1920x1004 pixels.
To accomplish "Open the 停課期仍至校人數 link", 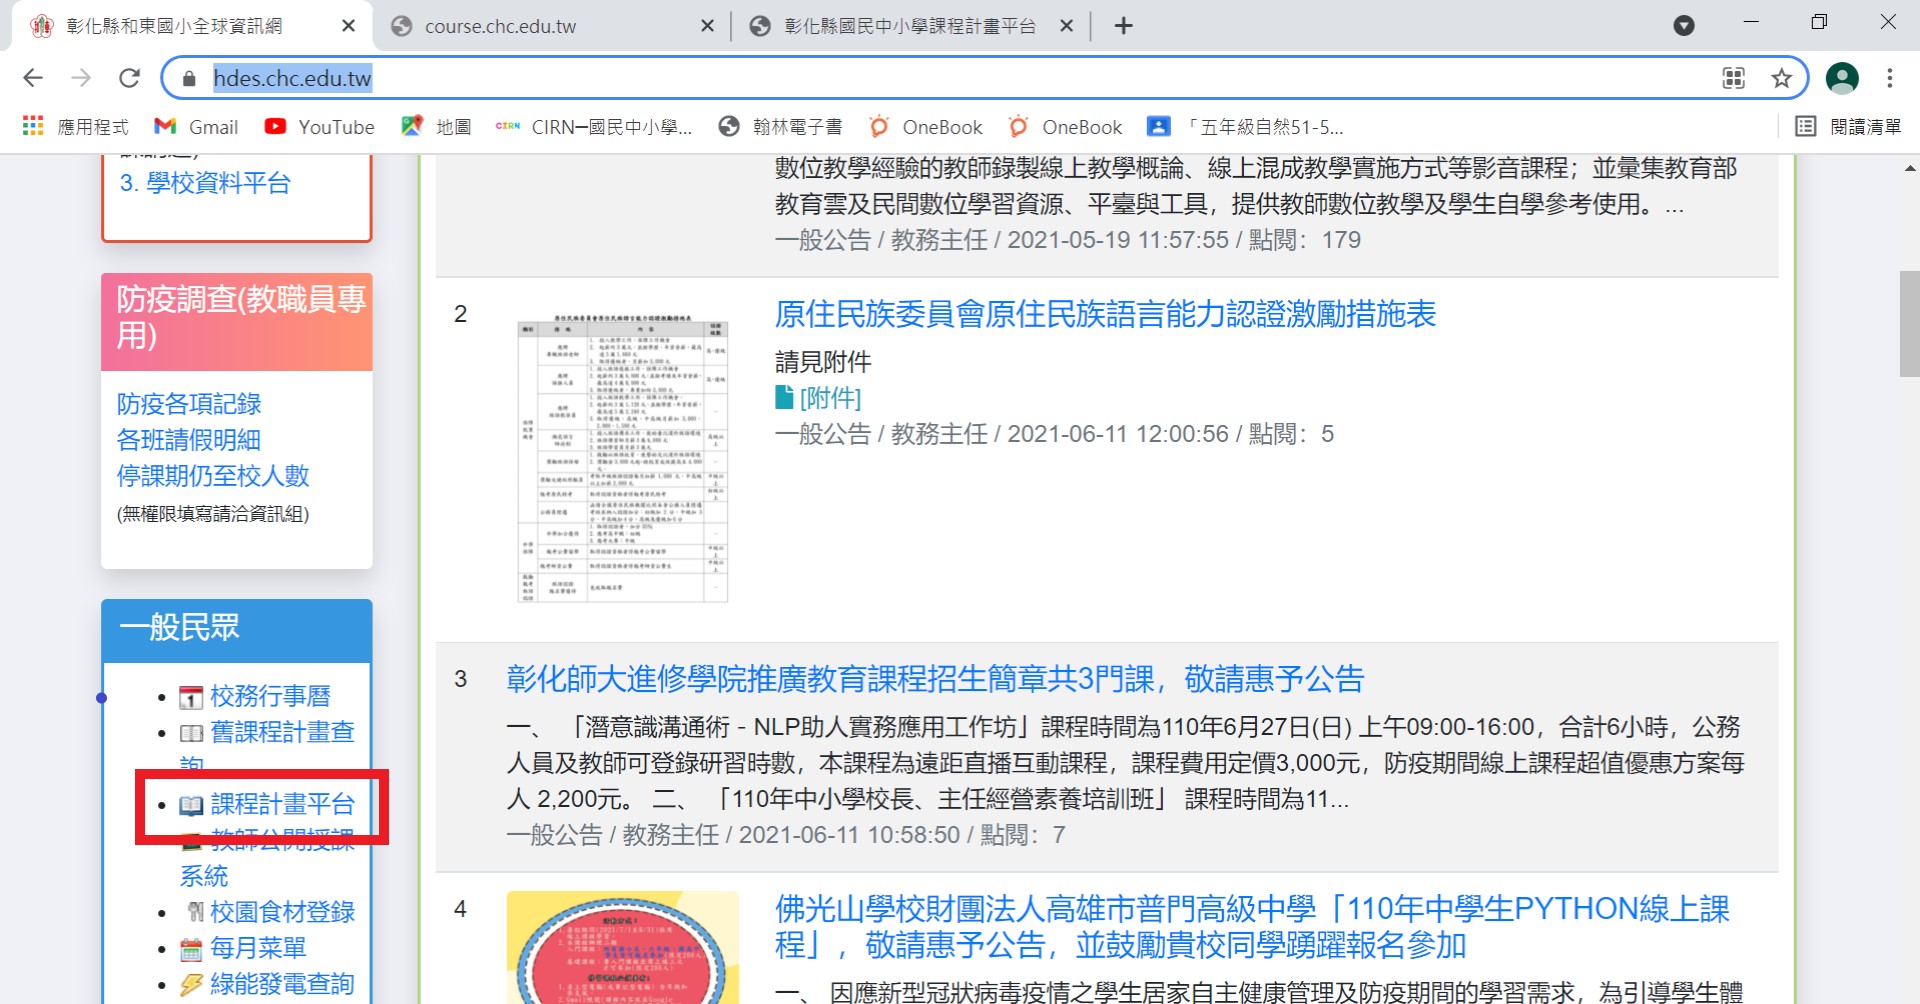I will [213, 476].
